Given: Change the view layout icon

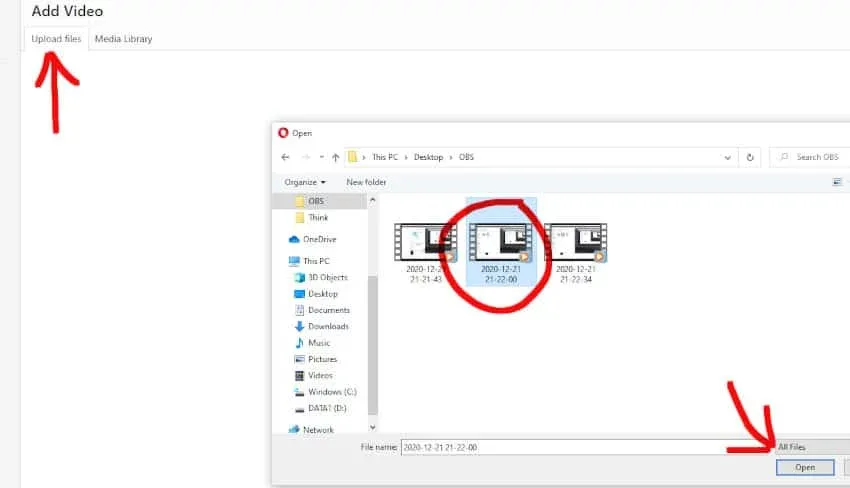Looking at the screenshot, I should pyautogui.click(x=837, y=182).
